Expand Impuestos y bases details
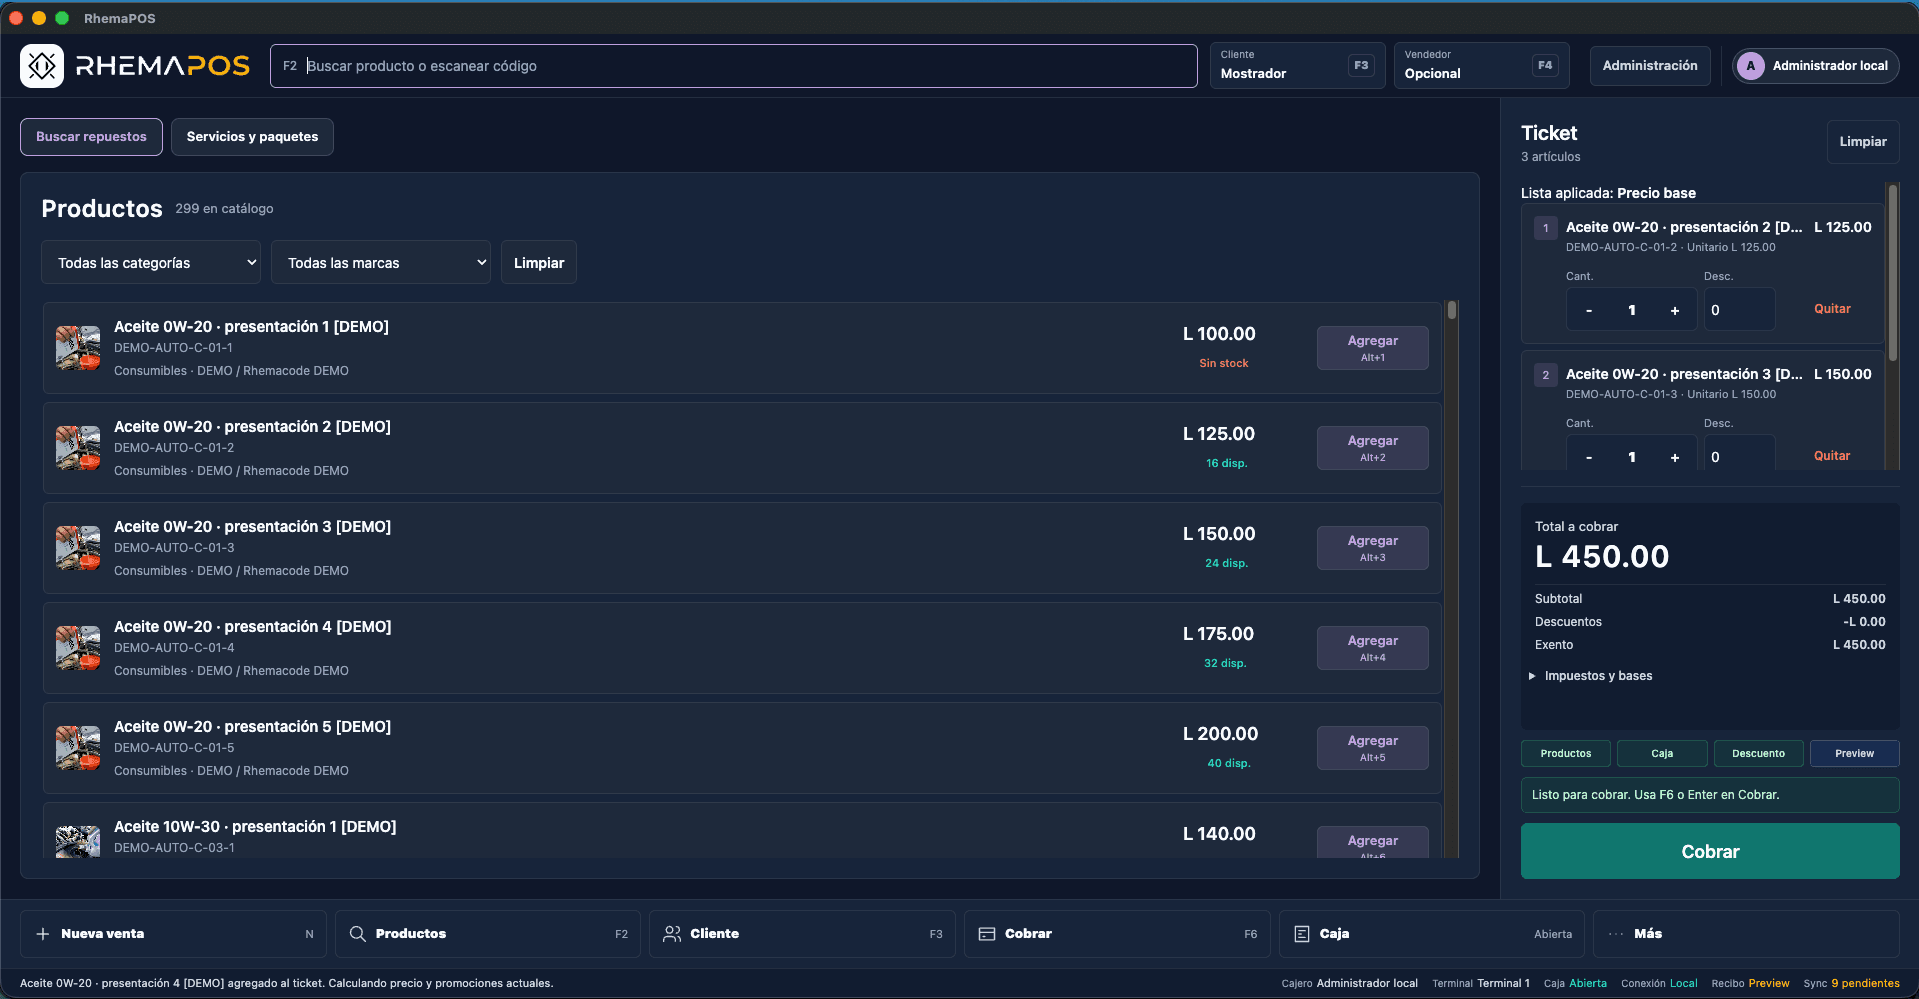The height and width of the screenshot is (999, 1919). [x=1591, y=676]
